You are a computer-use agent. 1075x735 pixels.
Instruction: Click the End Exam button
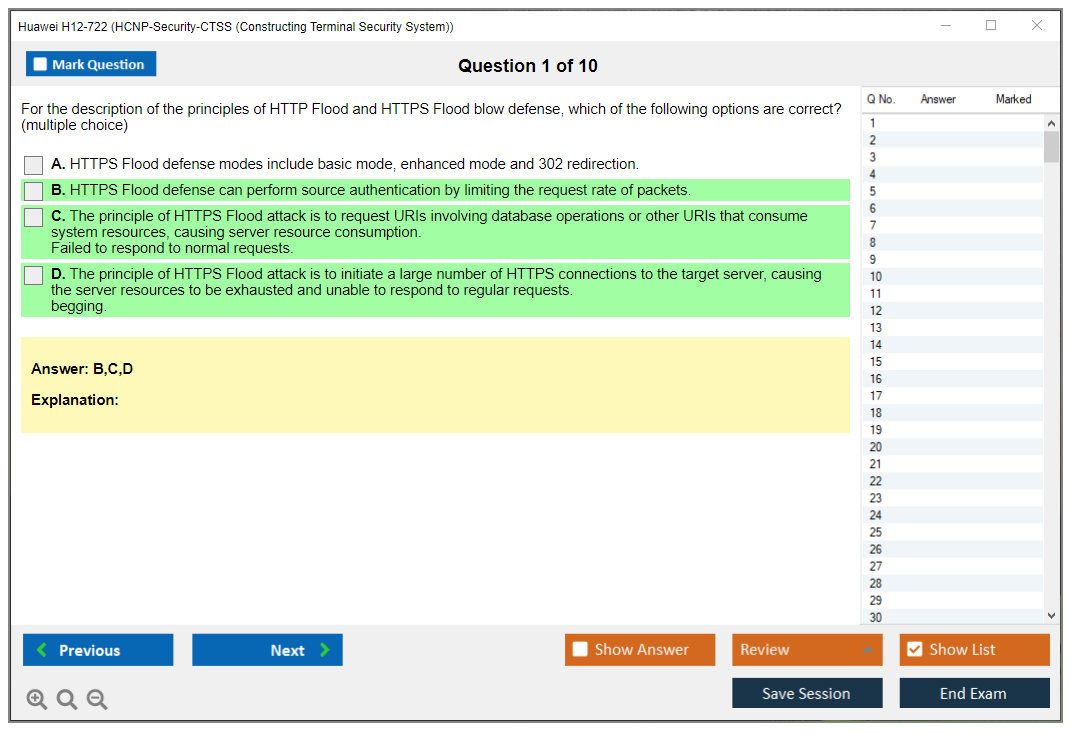click(x=974, y=693)
